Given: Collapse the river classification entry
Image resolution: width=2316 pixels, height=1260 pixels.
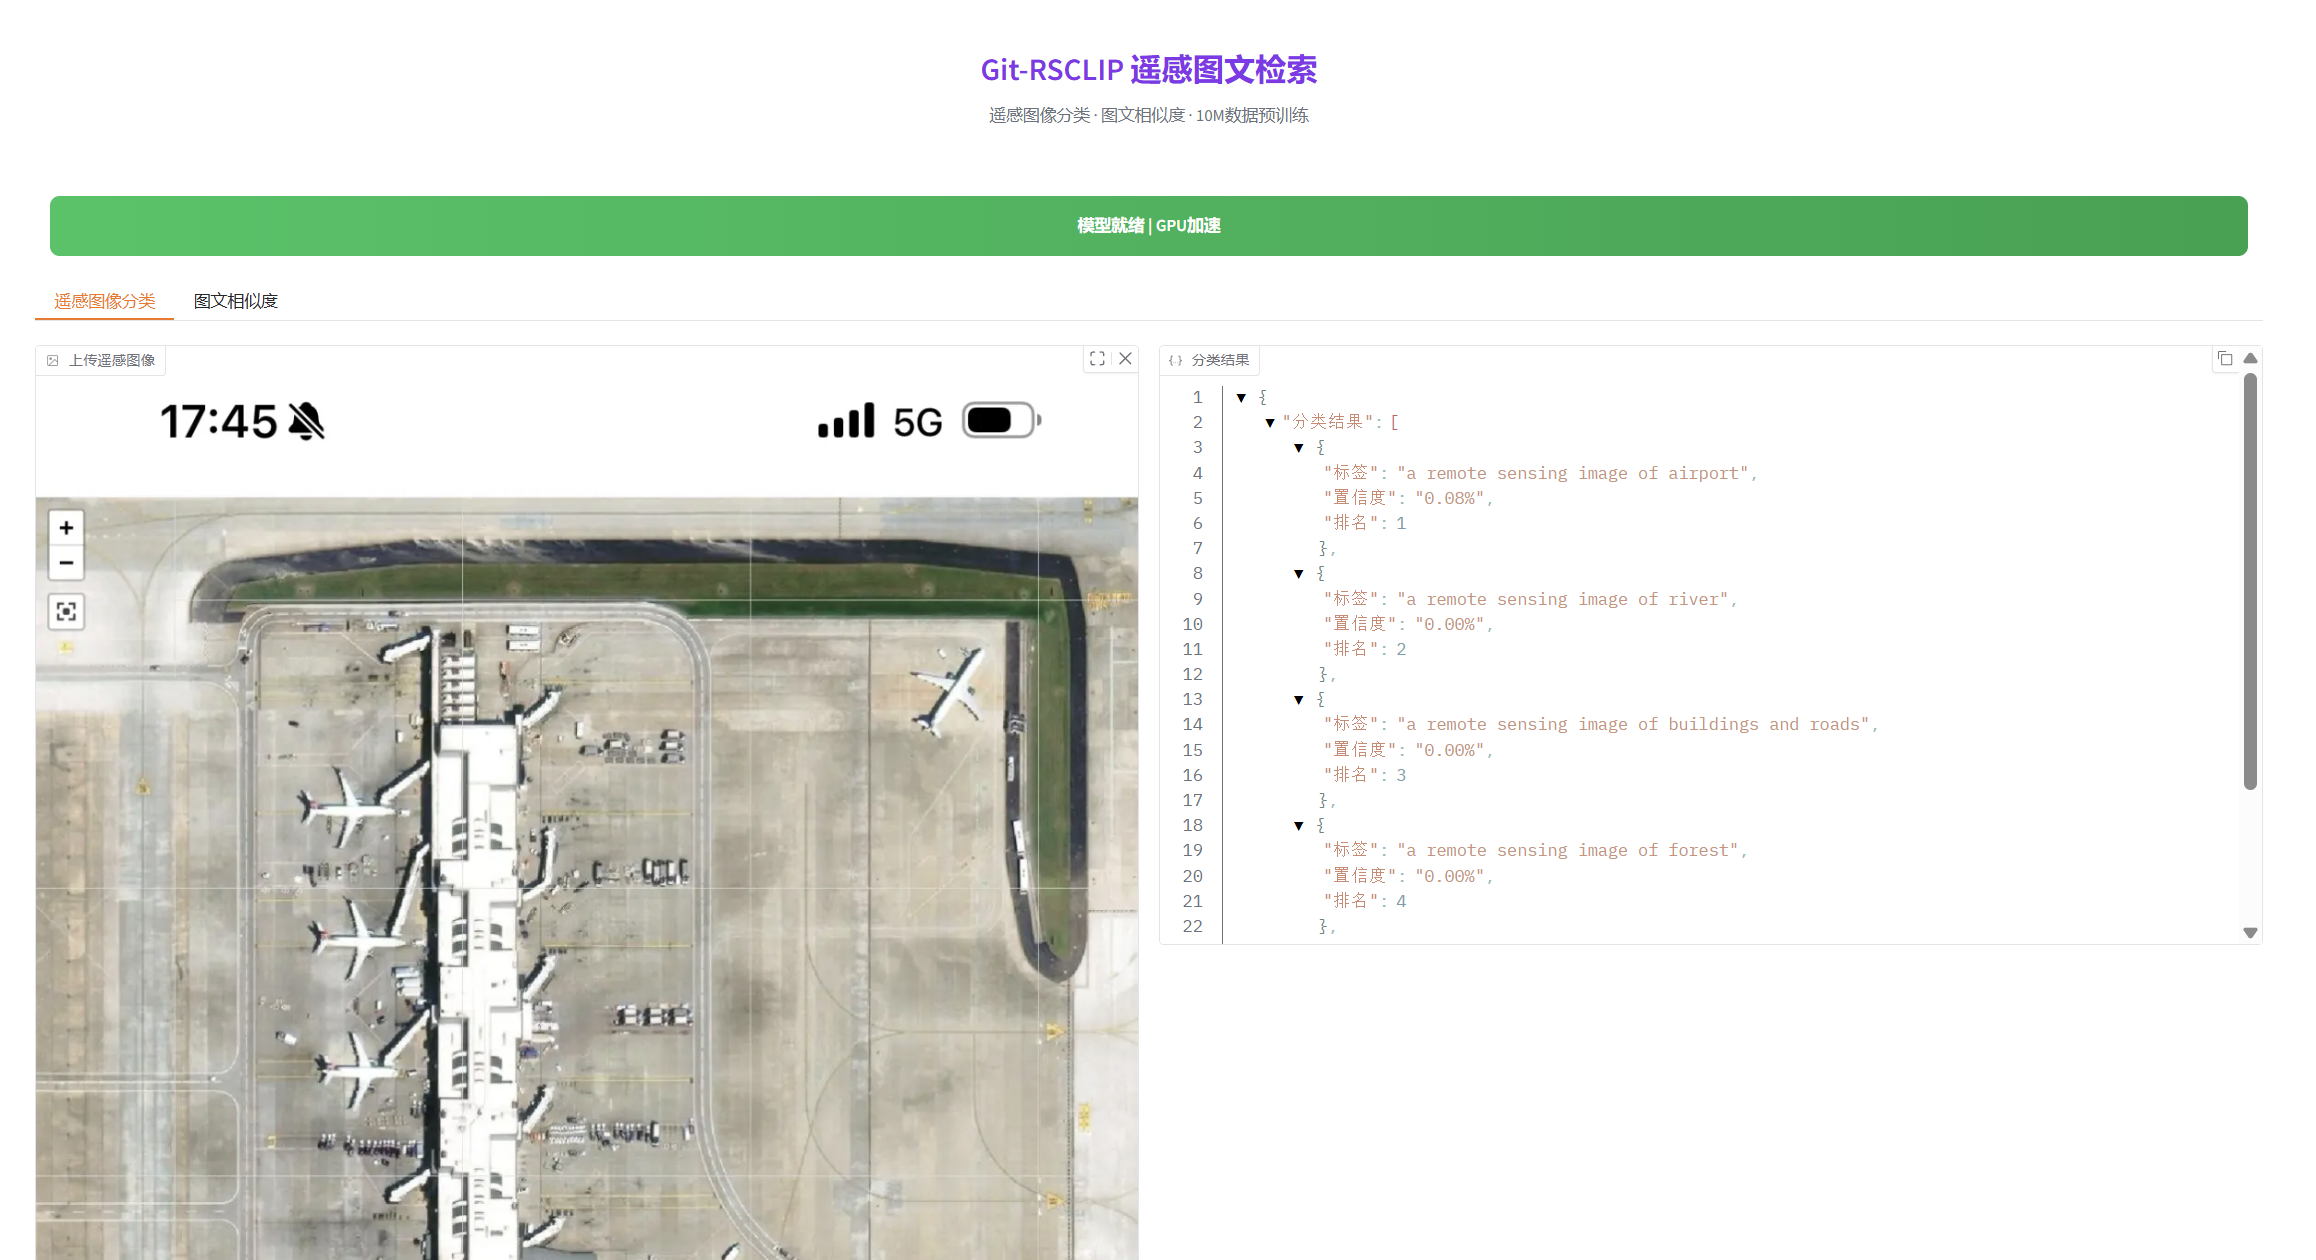Looking at the screenshot, I should click(1299, 573).
